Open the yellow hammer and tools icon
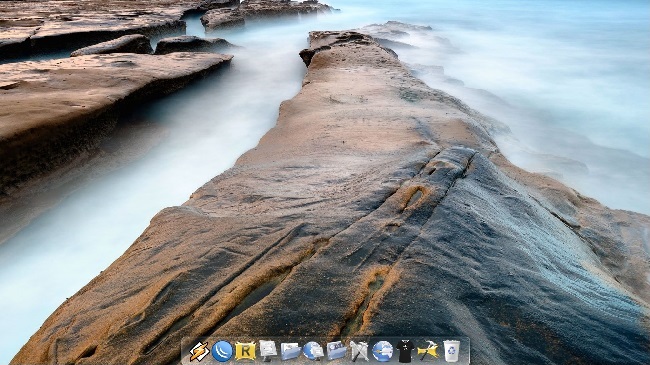This screenshot has height=365, width=650. (x=427, y=351)
